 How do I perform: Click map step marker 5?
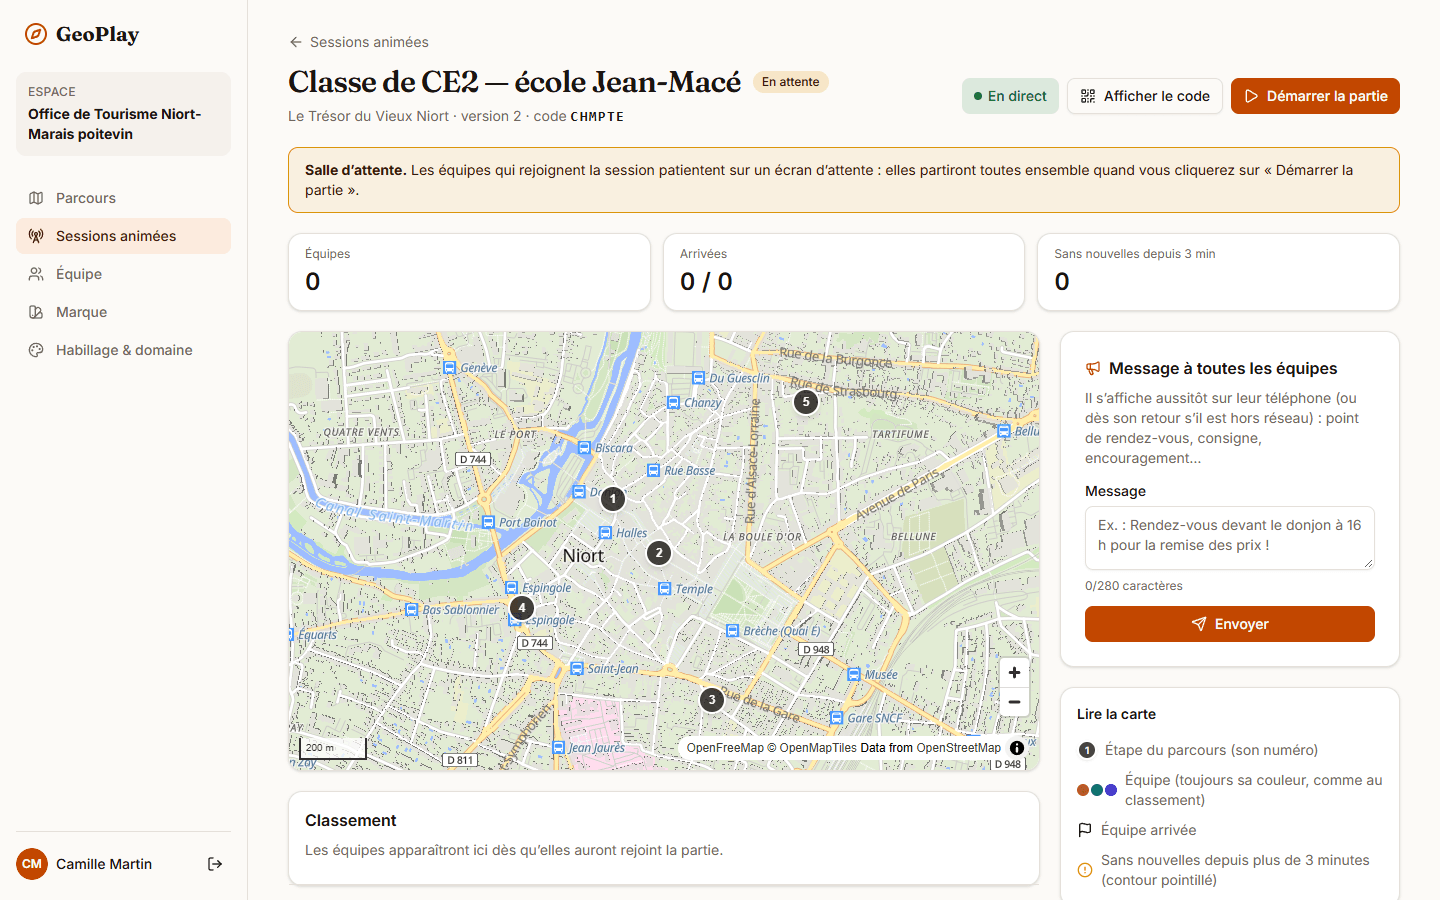click(806, 401)
